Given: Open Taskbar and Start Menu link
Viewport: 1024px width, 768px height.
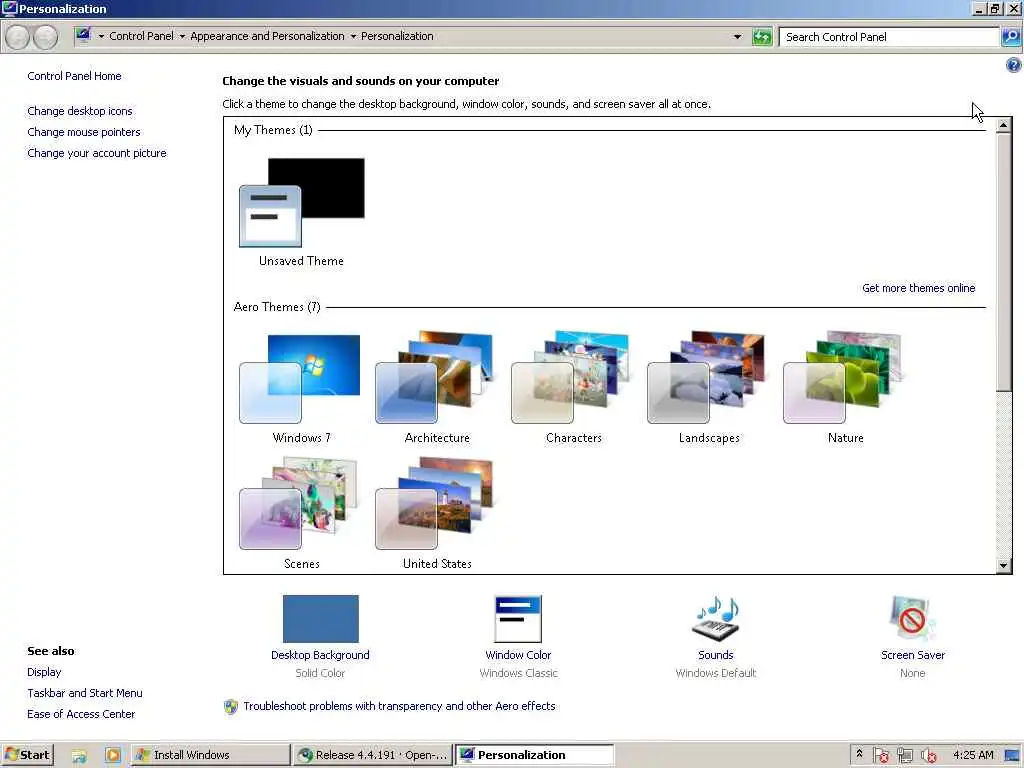Looking at the screenshot, I should pyautogui.click(x=85, y=693).
